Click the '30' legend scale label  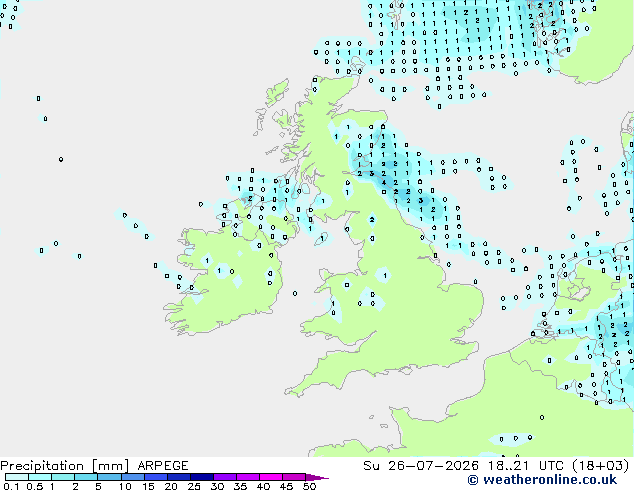217,486
